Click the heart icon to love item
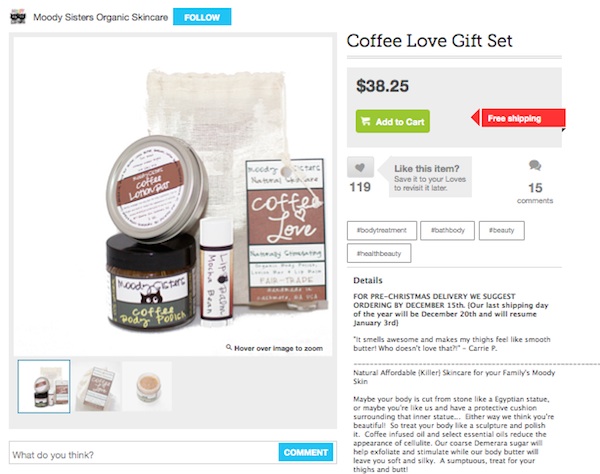Screen dimensions: 600x474 point(360,167)
